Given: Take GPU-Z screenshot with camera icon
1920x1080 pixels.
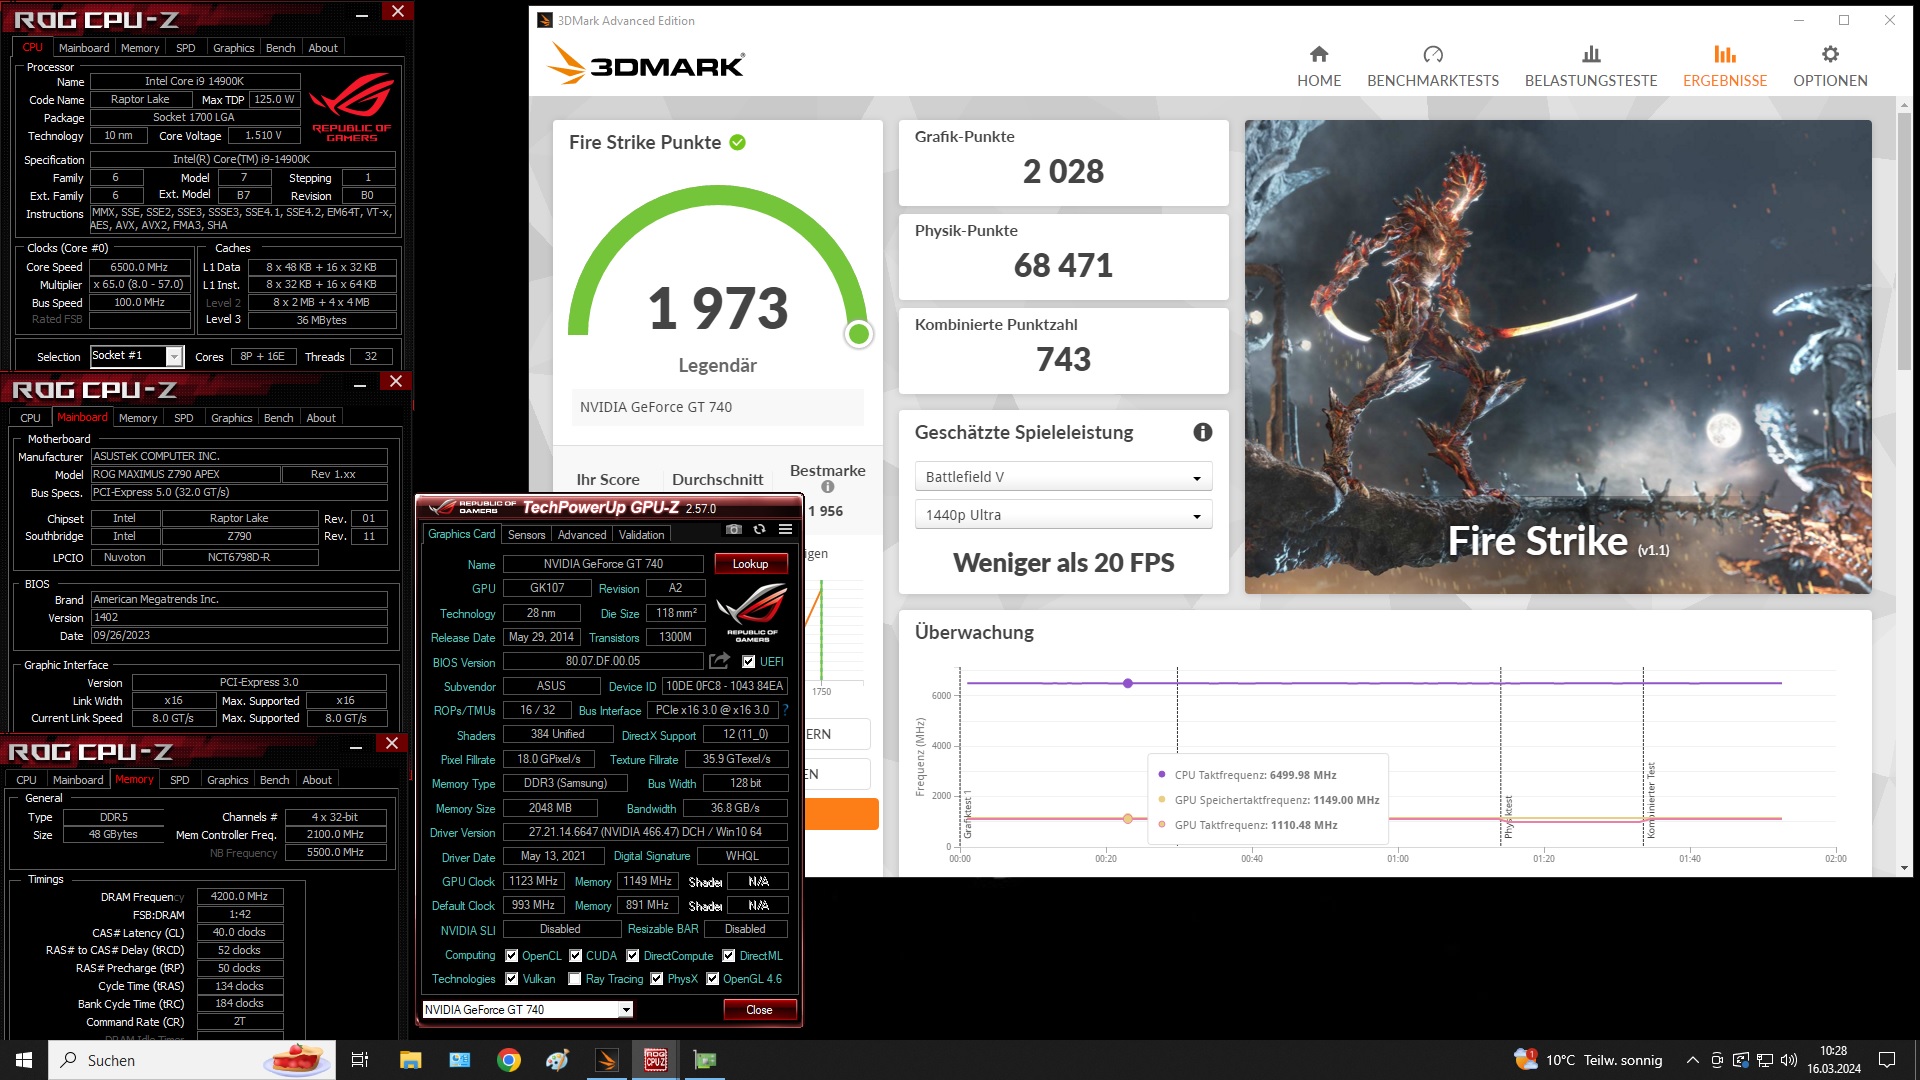Looking at the screenshot, I should (734, 529).
